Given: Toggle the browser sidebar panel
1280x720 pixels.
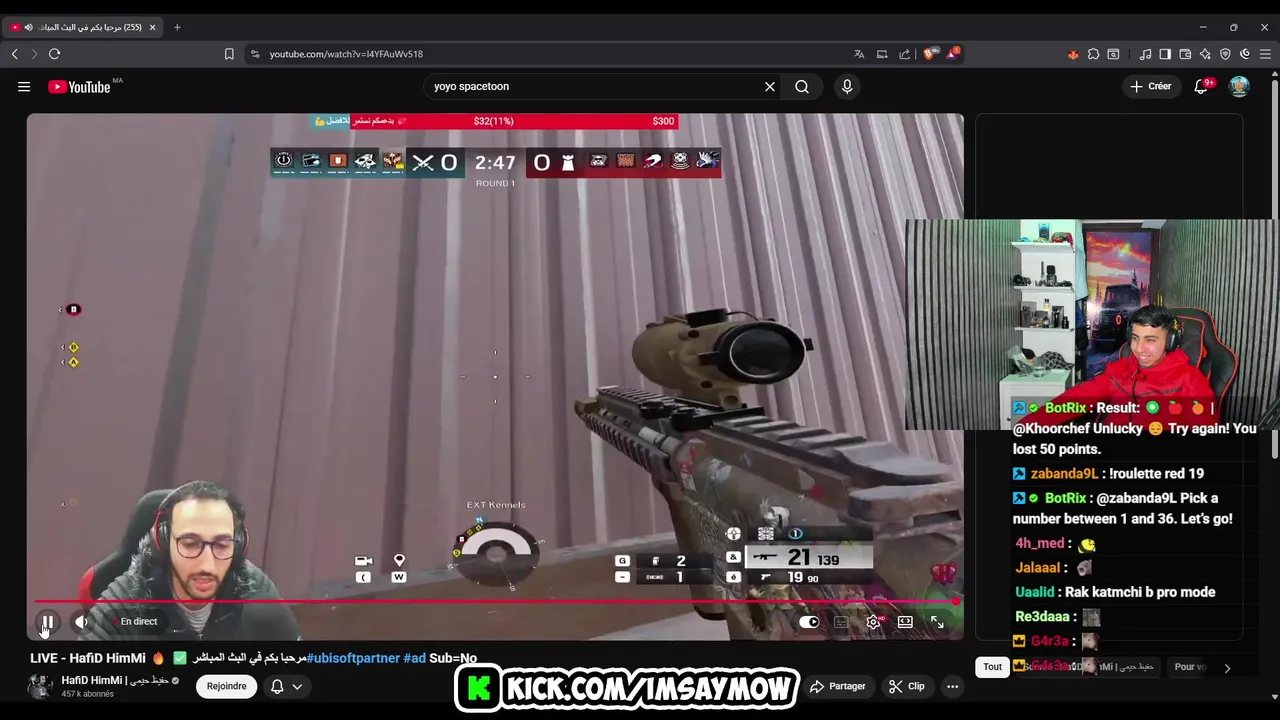Looking at the screenshot, I should point(1165,54).
